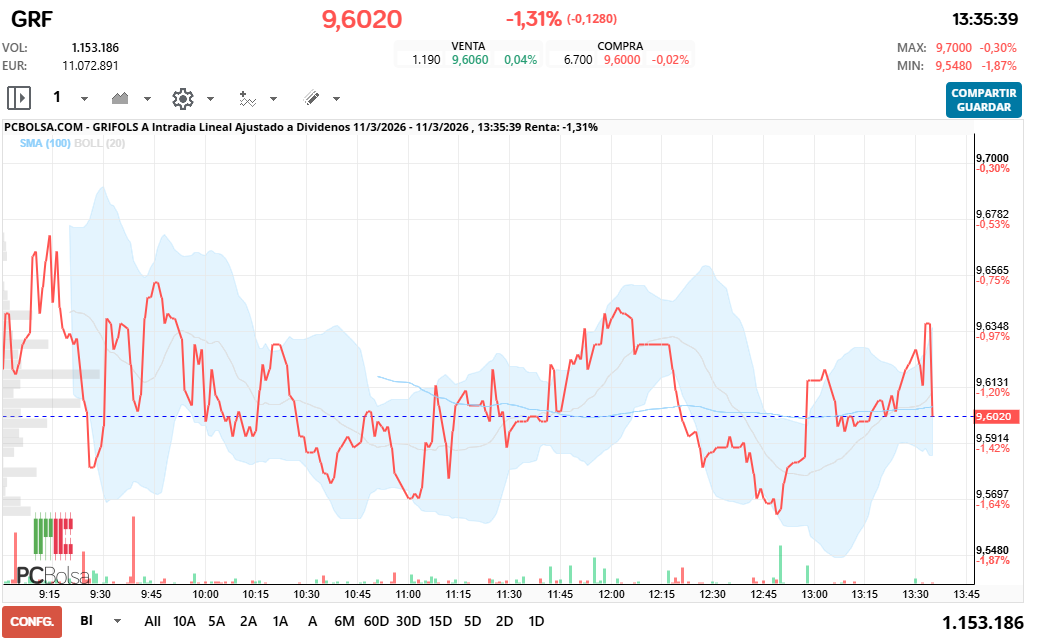Image resolution: width=1037 pixels, height=643 pixels.
Task: Click the chart type area icon
Action: pos(121,98)
